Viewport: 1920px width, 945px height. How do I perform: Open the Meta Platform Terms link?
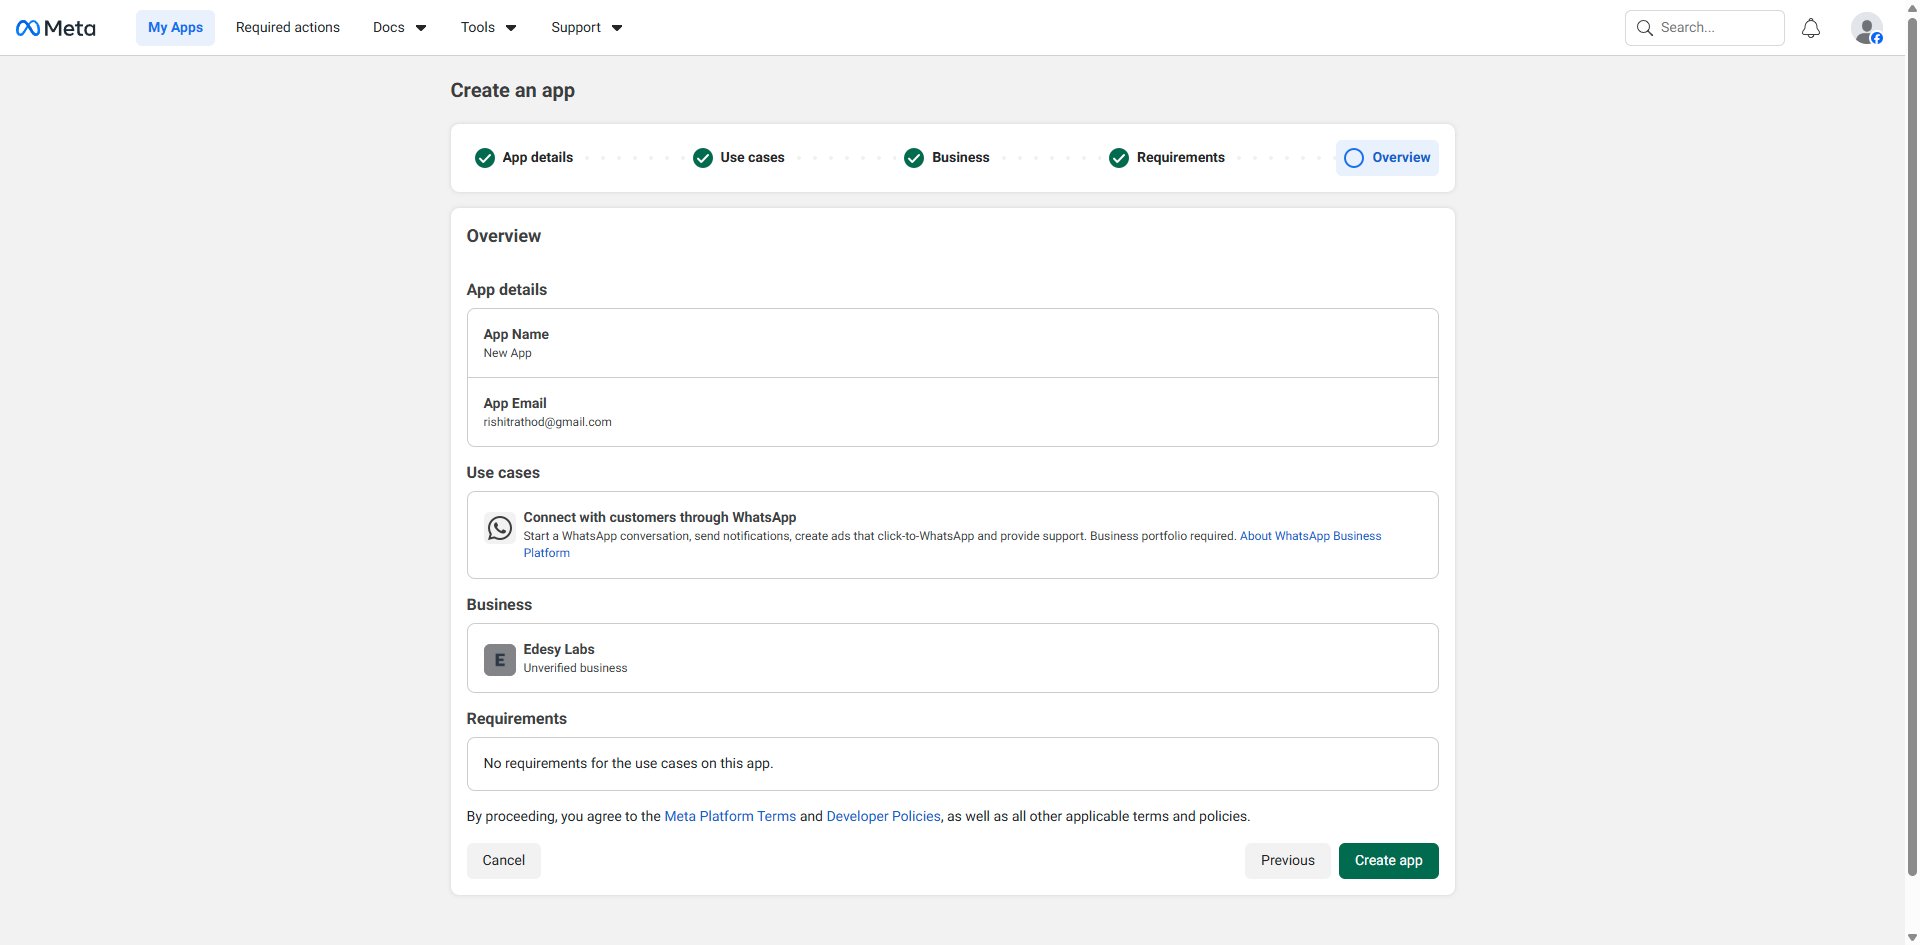(730, 817)
